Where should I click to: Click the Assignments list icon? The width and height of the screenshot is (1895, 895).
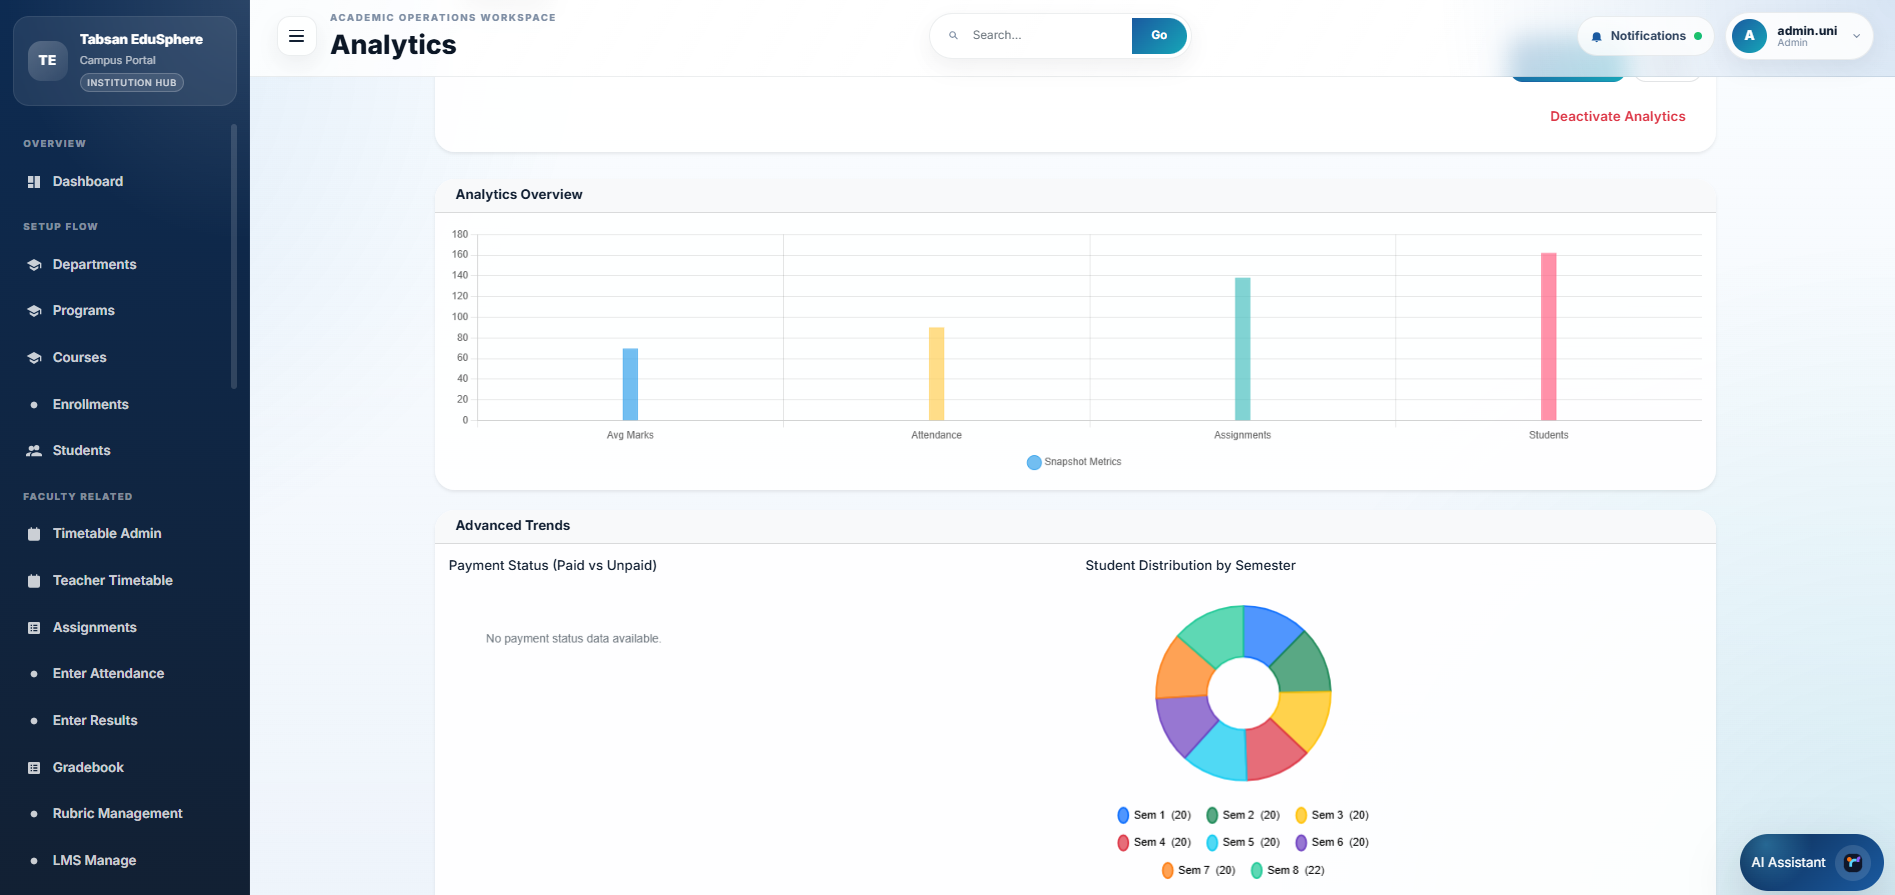[34, 628]
